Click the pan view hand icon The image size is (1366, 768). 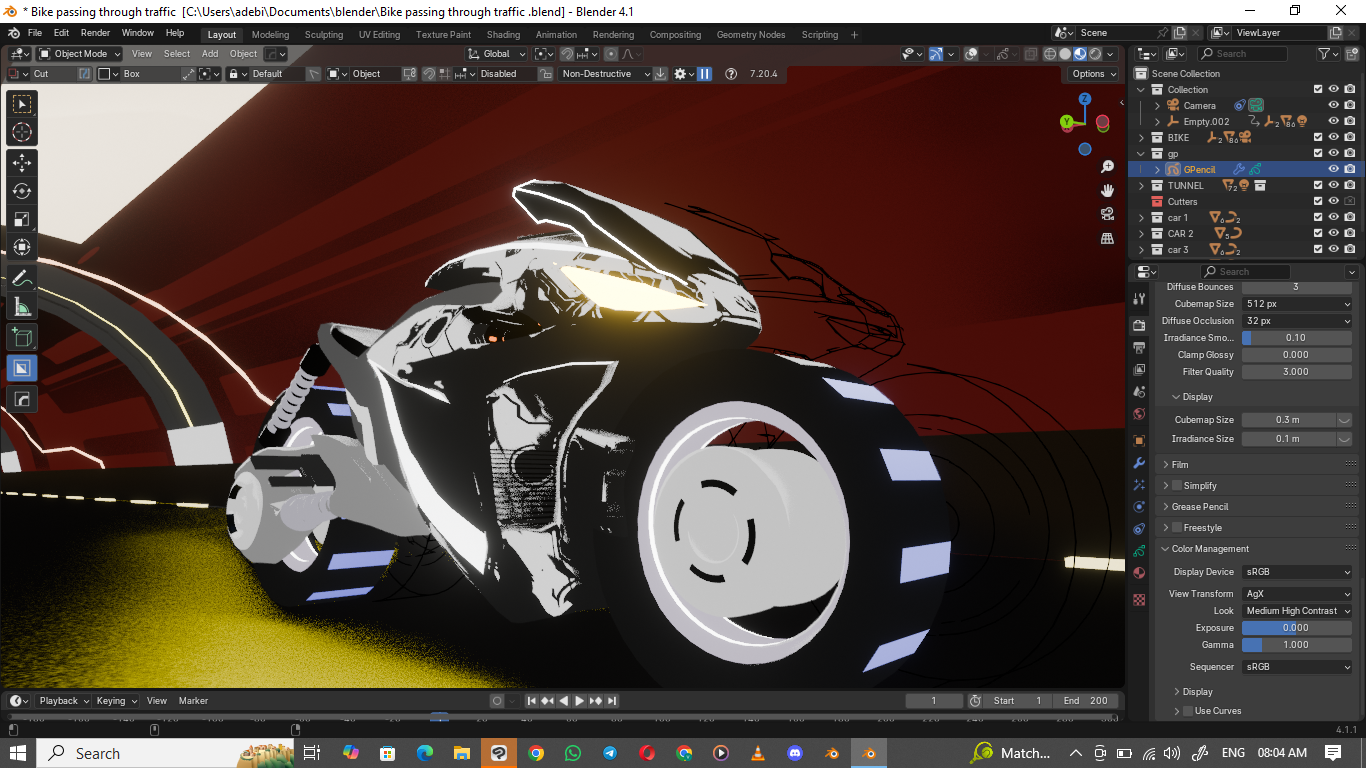(1107, 190)
